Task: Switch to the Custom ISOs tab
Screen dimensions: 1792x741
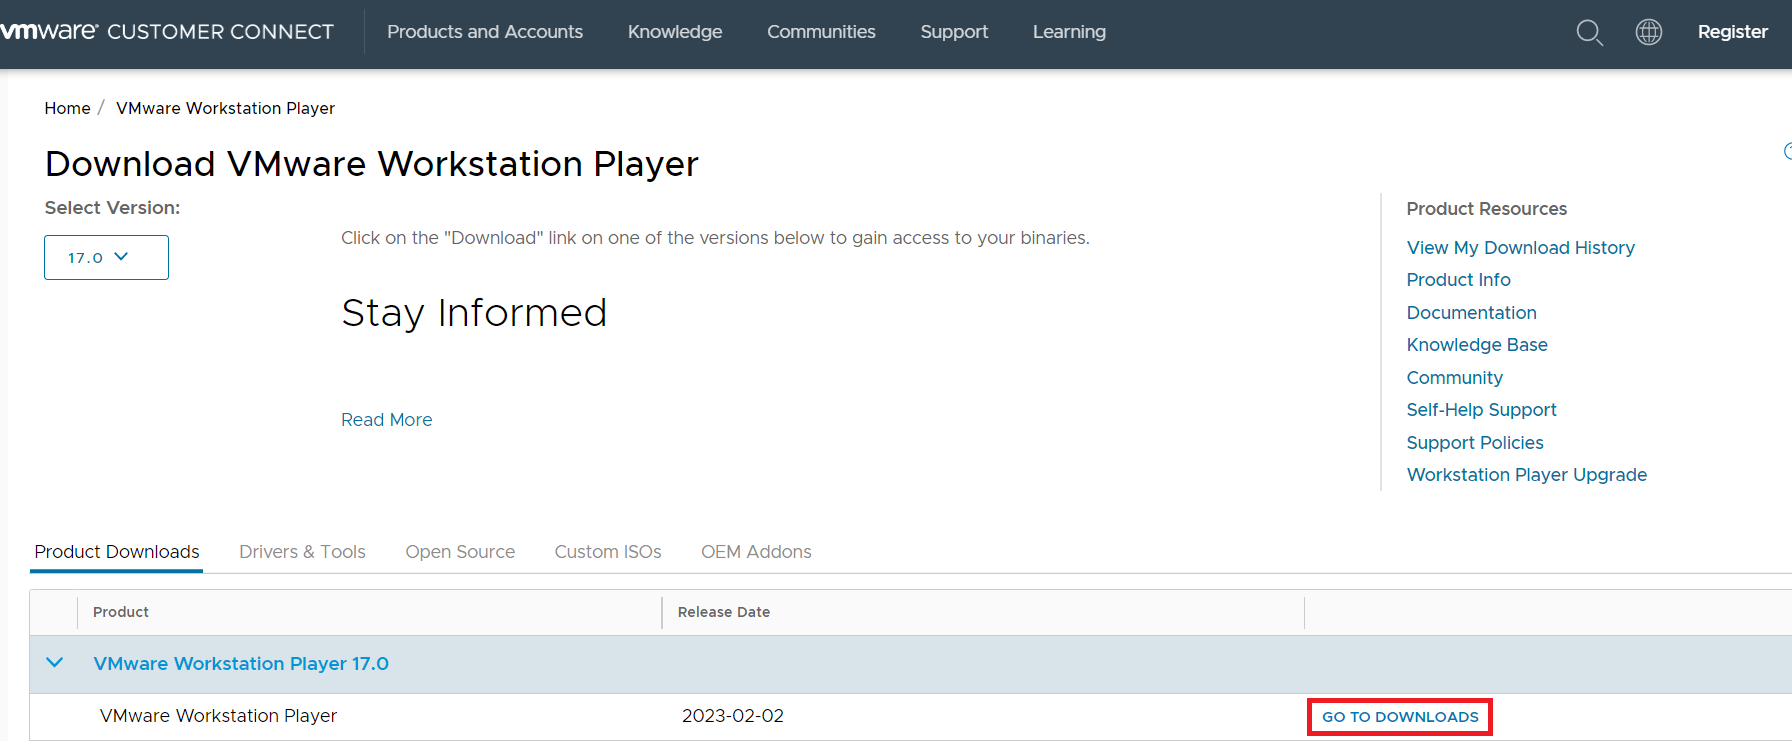Action: pos(608,552)
